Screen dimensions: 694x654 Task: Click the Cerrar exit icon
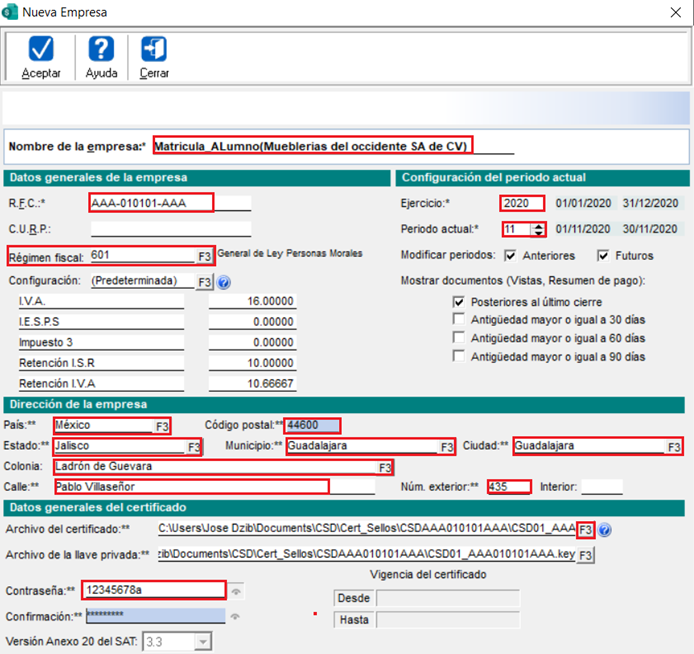tap(154, 50)
